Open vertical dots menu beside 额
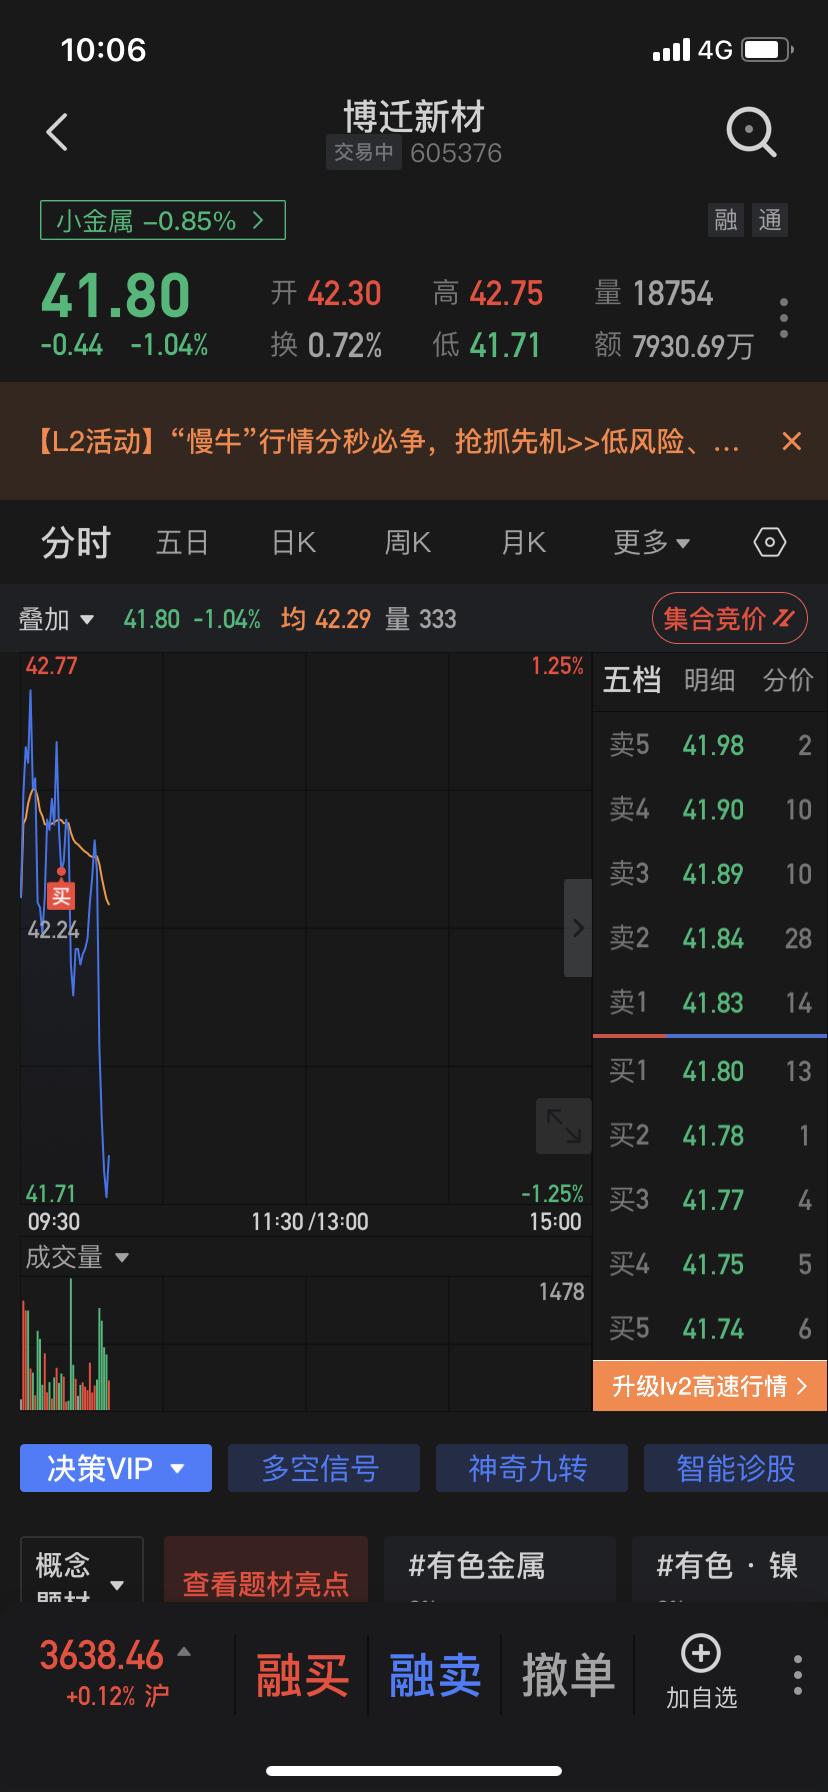Screen dimensions: 828x1792 [784, 318]
